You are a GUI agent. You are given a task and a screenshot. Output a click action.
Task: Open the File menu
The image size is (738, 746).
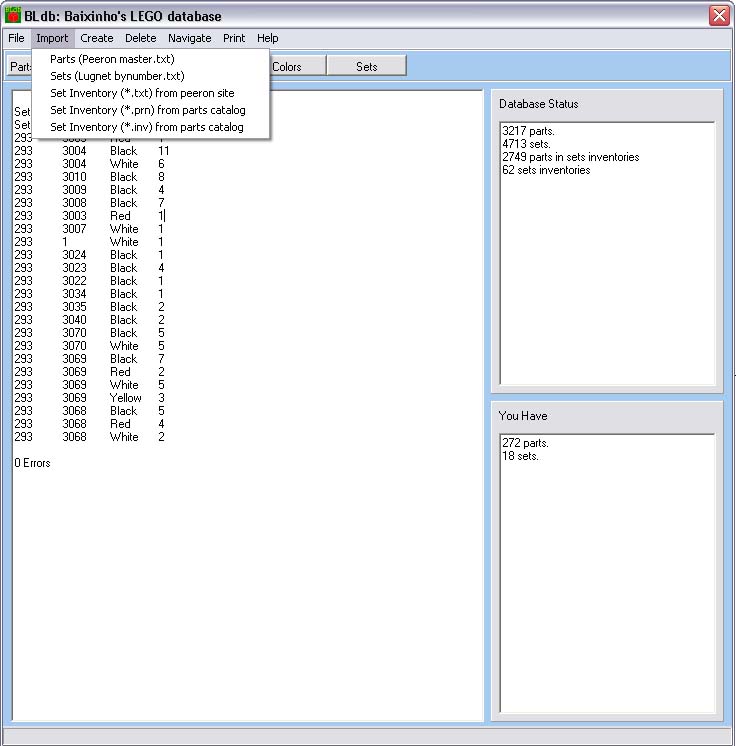click(16, 38)
